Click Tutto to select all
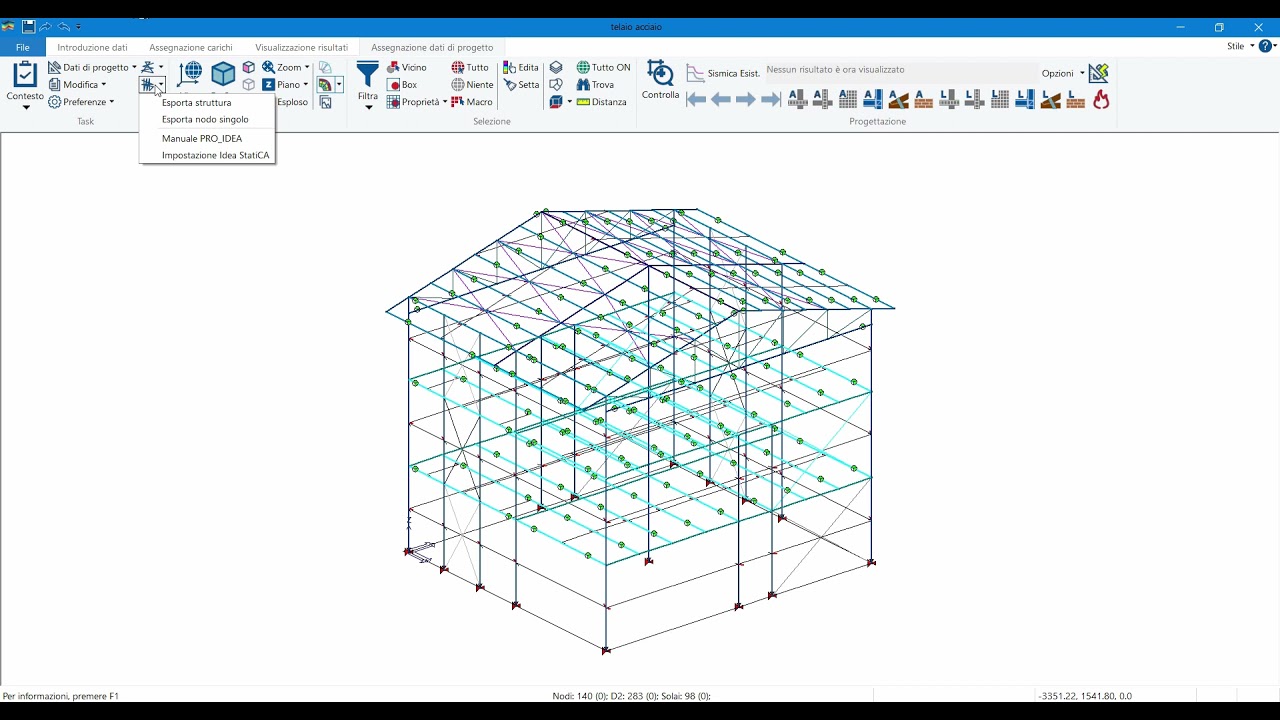The width and height of the screenshot is (1280, 720). click(470, 67)
